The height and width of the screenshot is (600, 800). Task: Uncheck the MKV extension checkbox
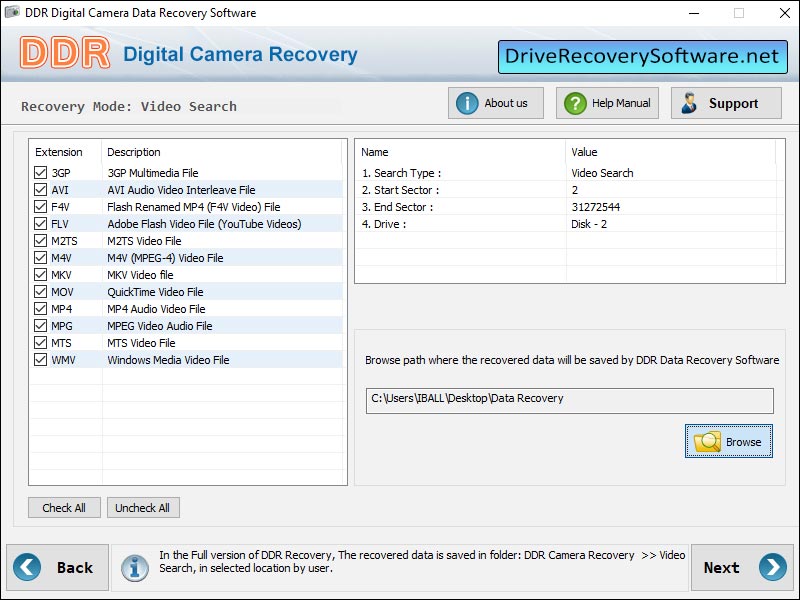(40, 274)
